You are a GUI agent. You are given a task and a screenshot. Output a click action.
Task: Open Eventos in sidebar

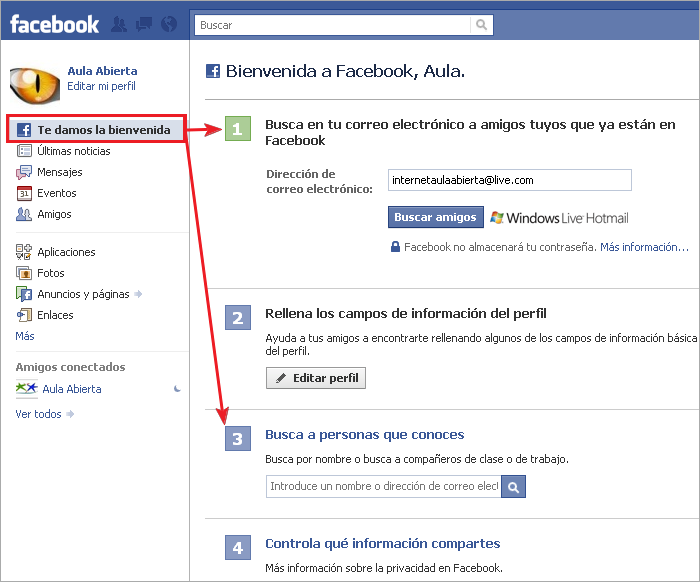point(57,193)
